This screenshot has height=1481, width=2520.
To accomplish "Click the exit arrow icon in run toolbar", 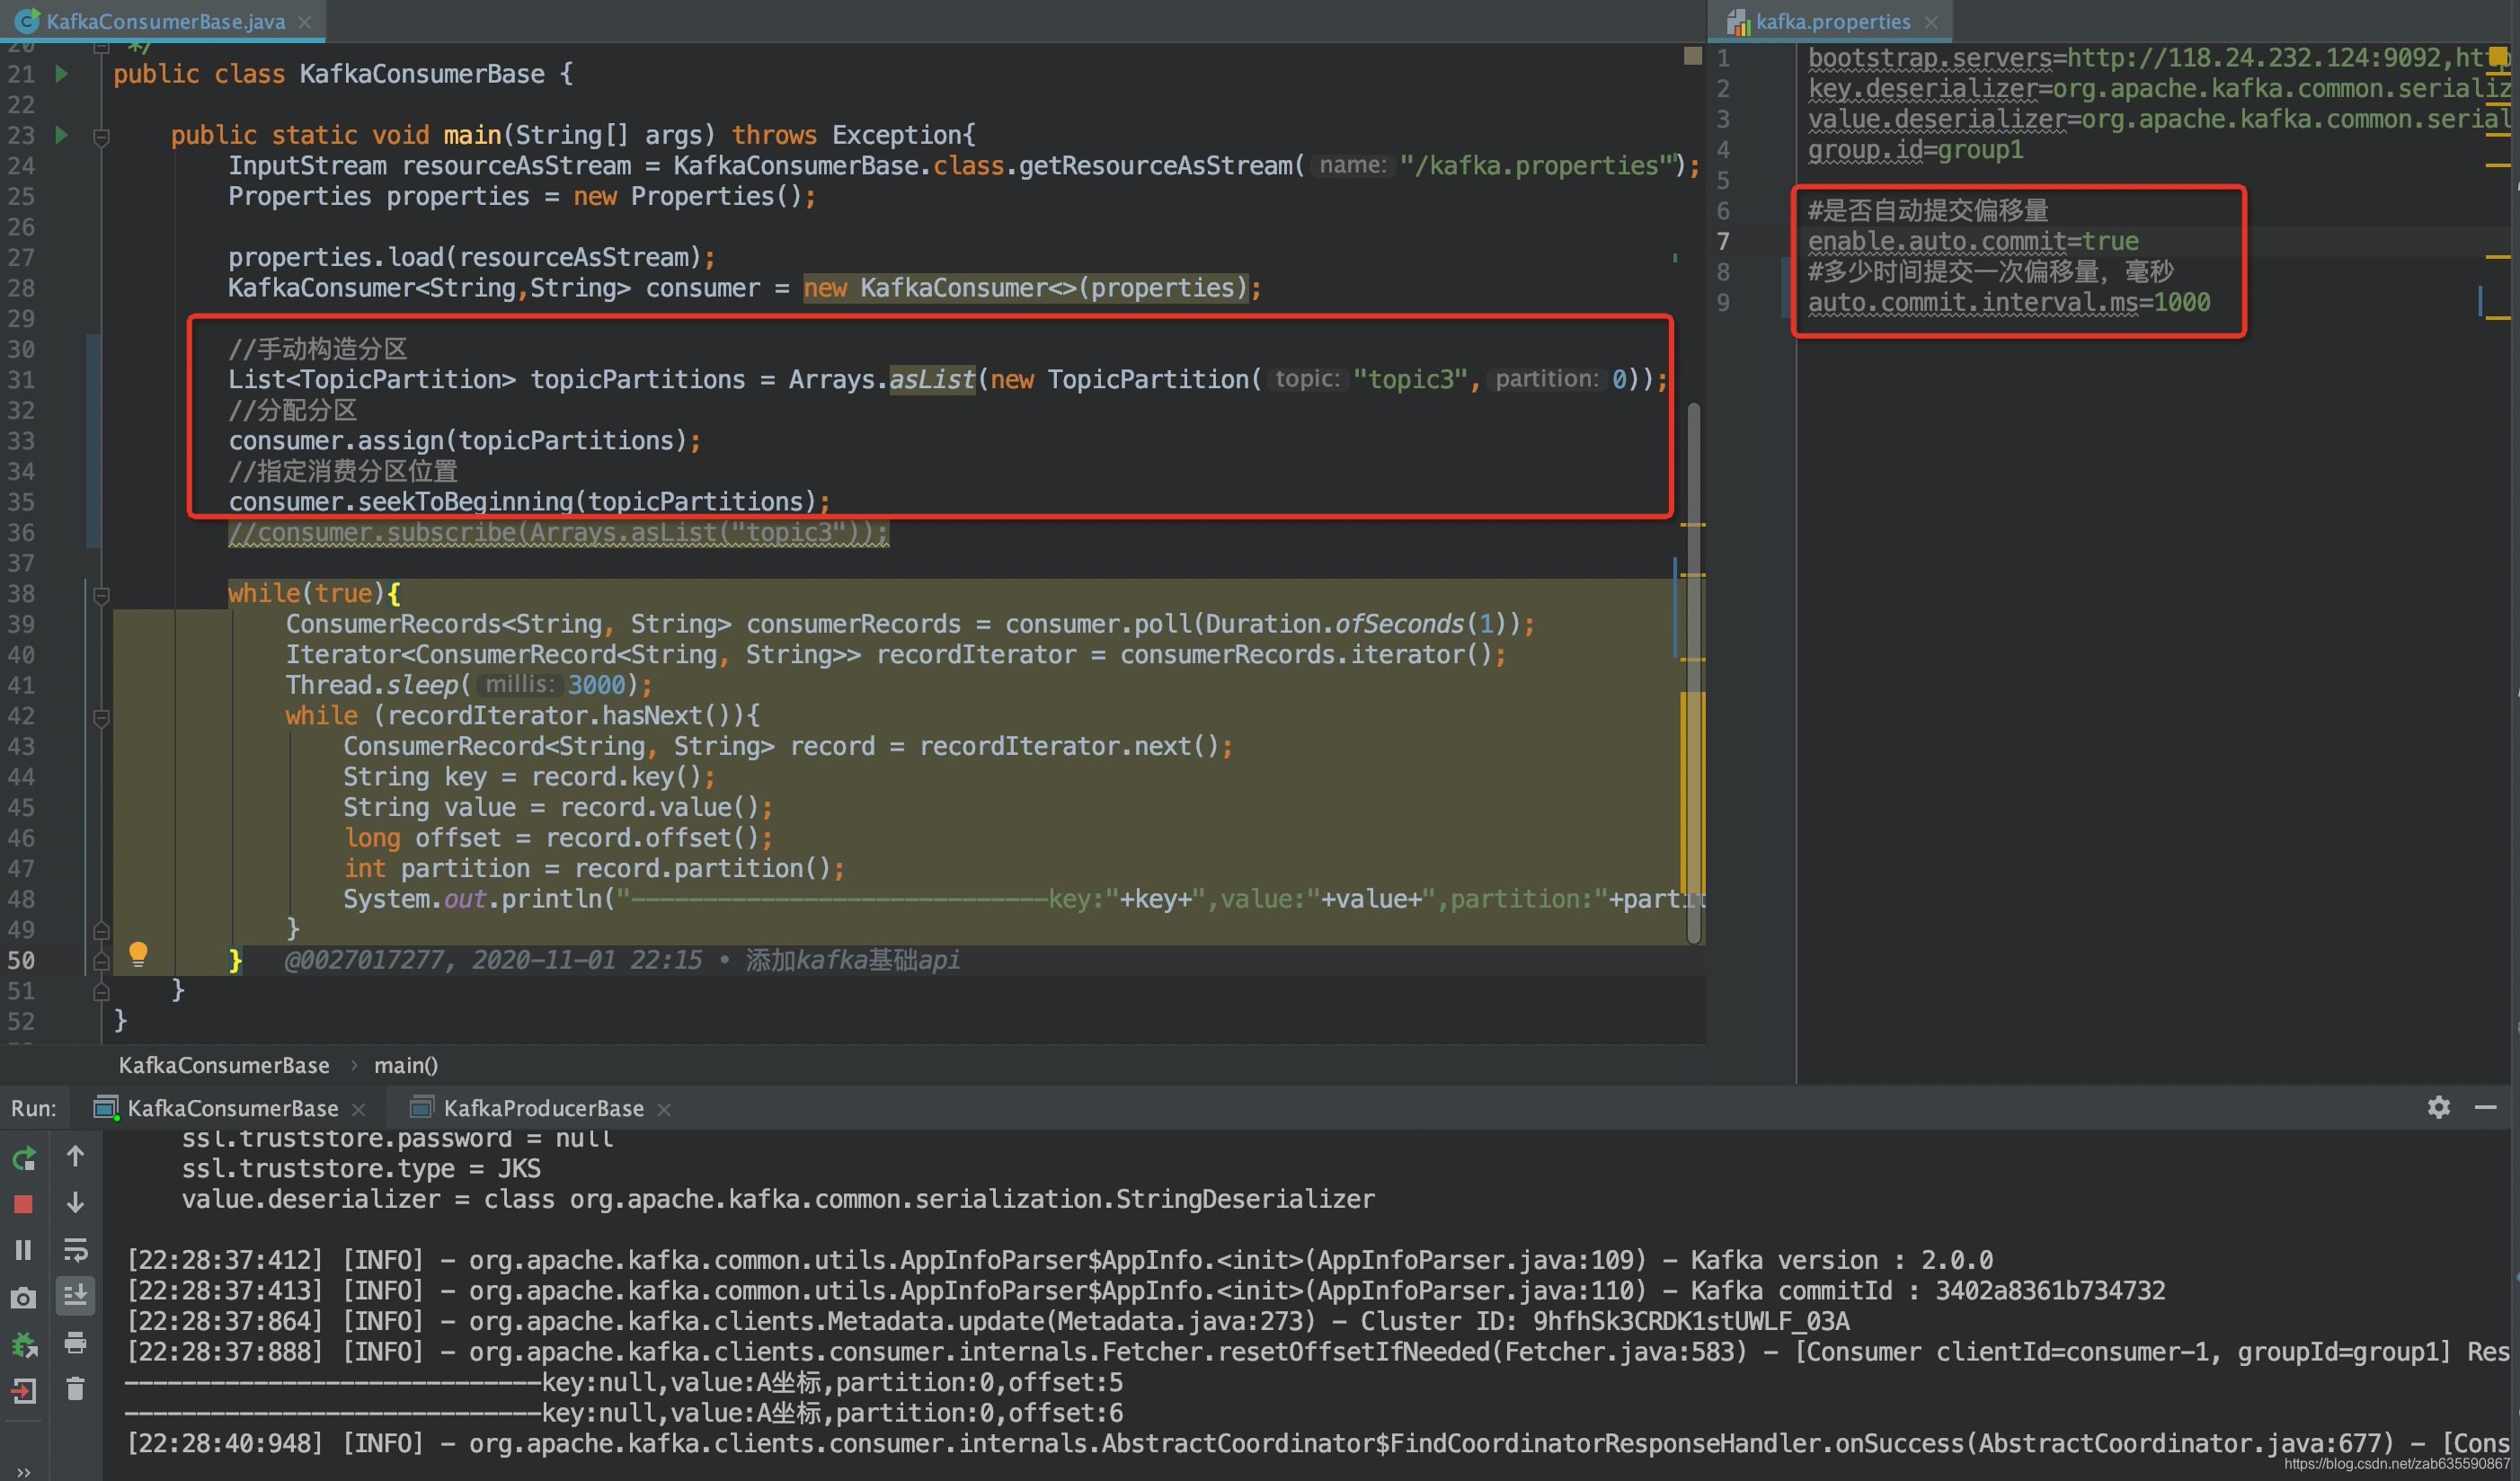I will 24,1390.
